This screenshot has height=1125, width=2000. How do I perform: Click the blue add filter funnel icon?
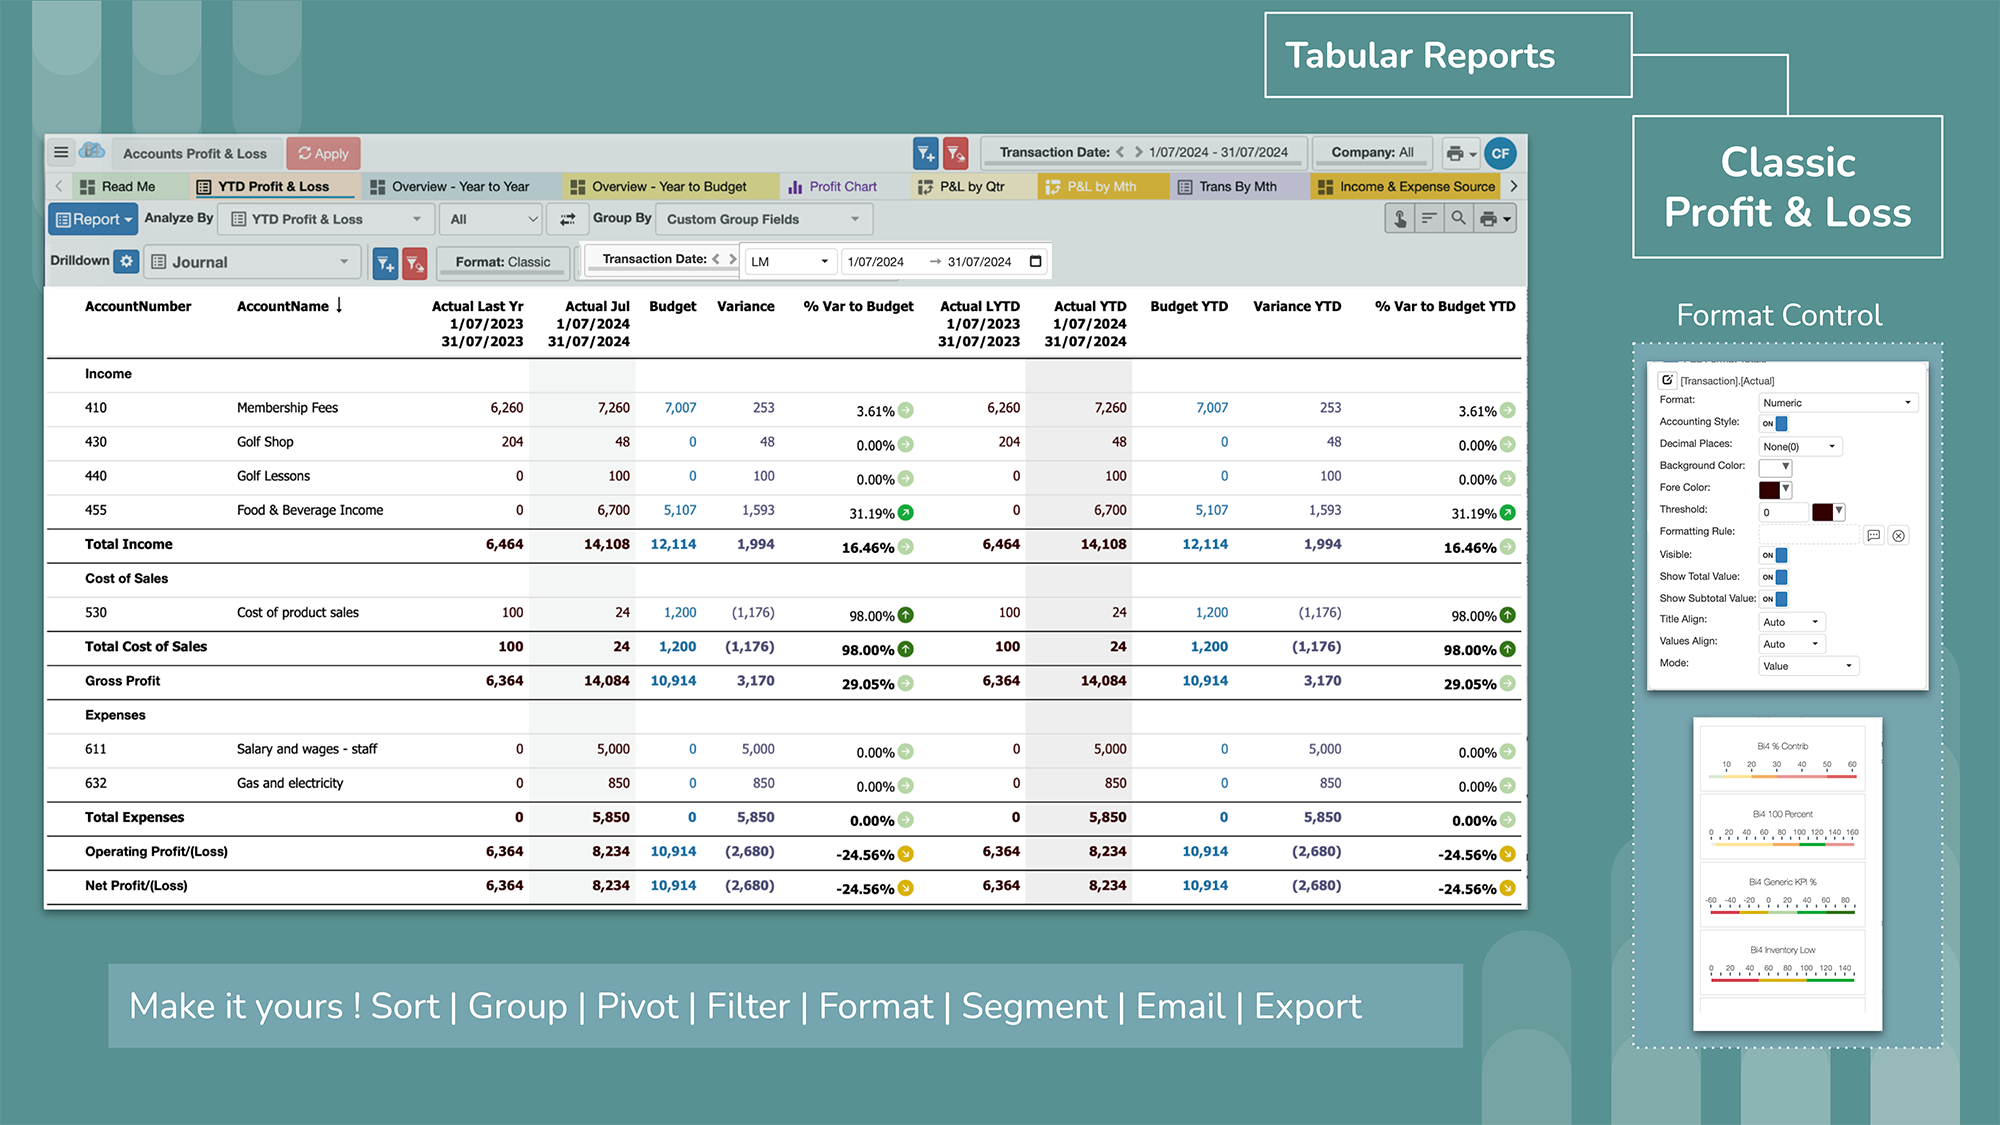coord(925,152)
